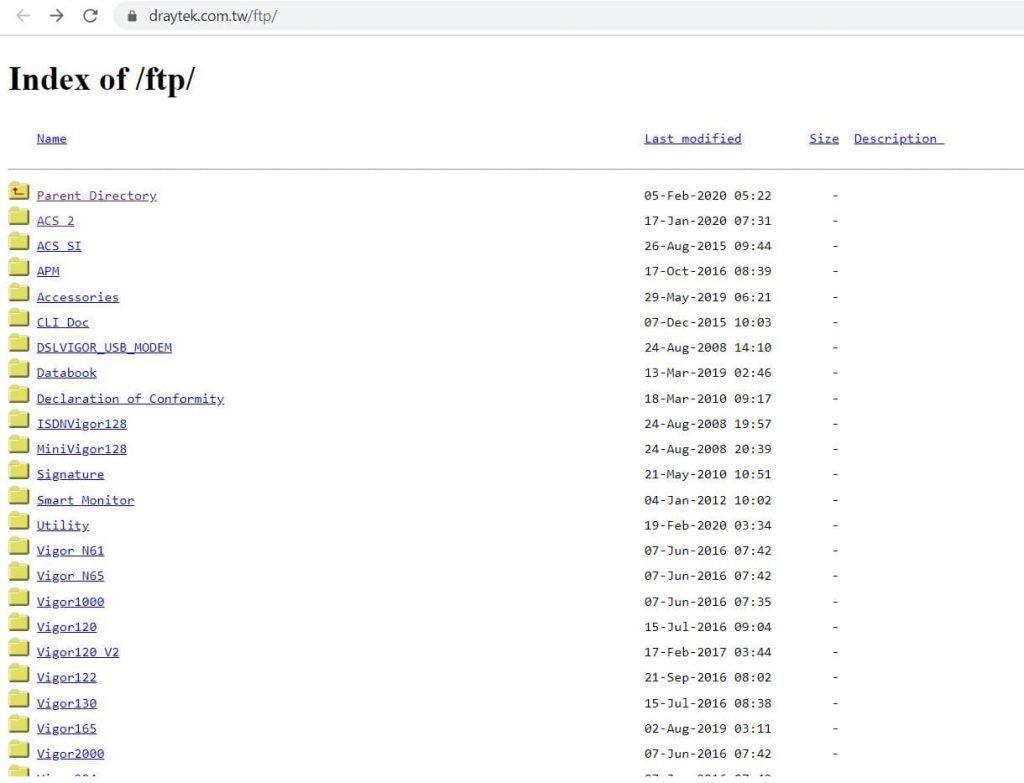The image size is (1024, 783).
Task: Open the Smart Monitor folder link
Action: point(86,500)
